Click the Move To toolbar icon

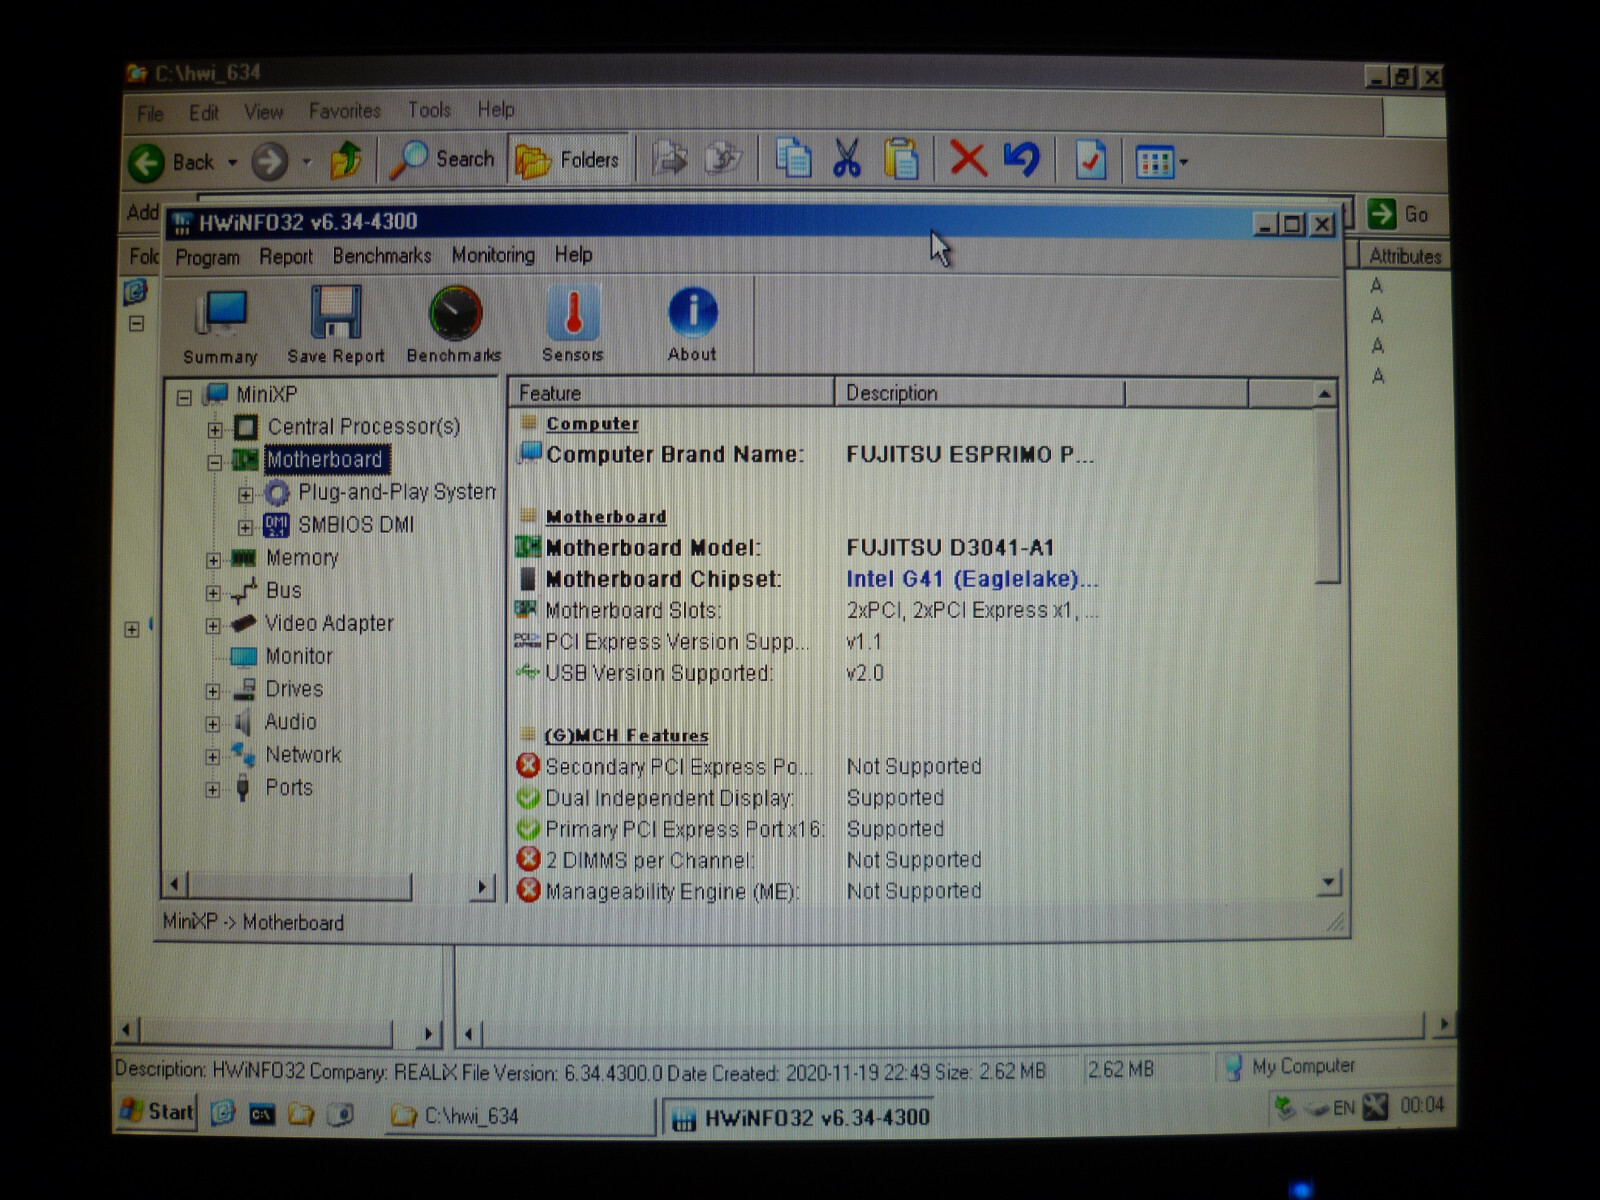click(x=669, y=158)
